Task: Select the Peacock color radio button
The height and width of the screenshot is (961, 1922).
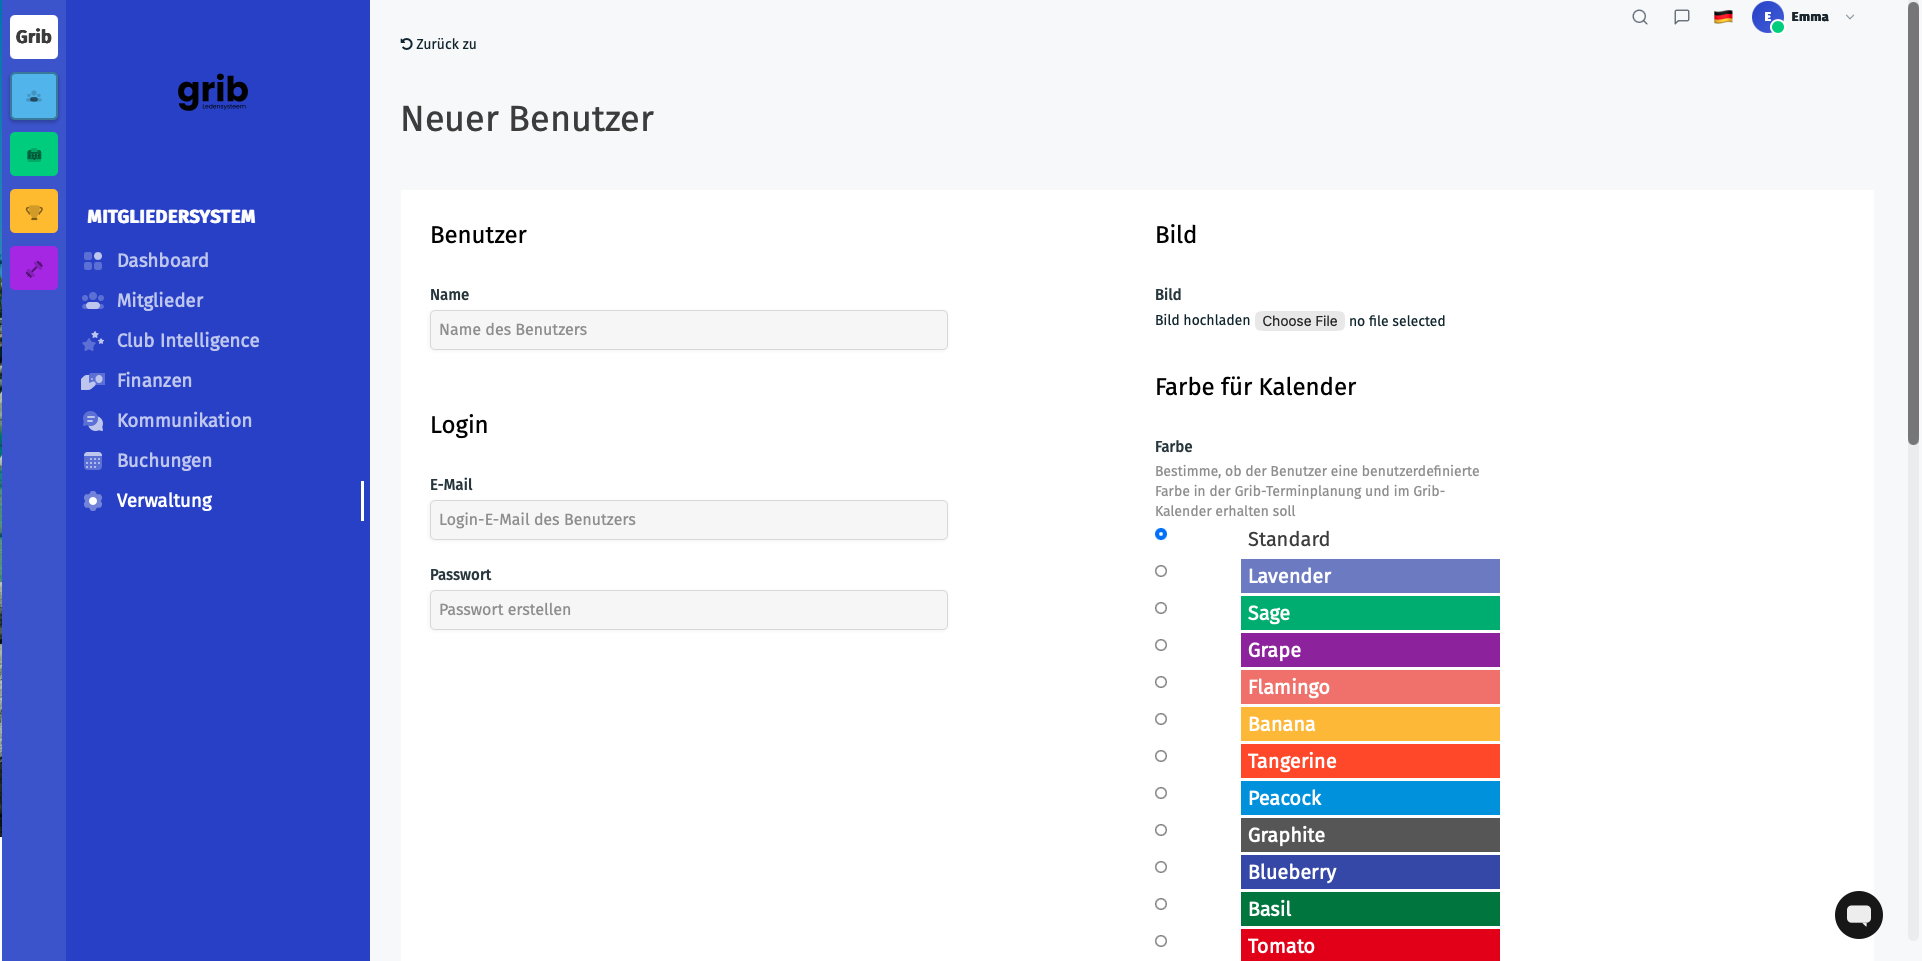Action: [x=1161, y=793]
